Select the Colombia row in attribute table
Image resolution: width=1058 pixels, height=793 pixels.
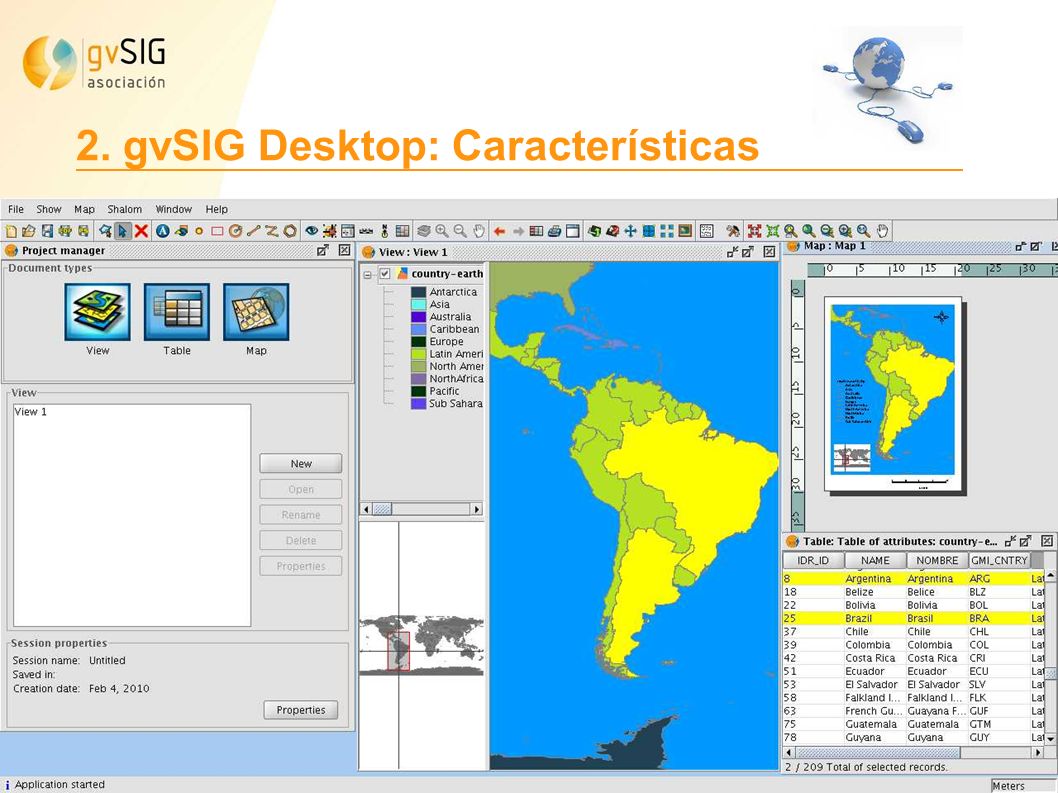pos(914,645)
